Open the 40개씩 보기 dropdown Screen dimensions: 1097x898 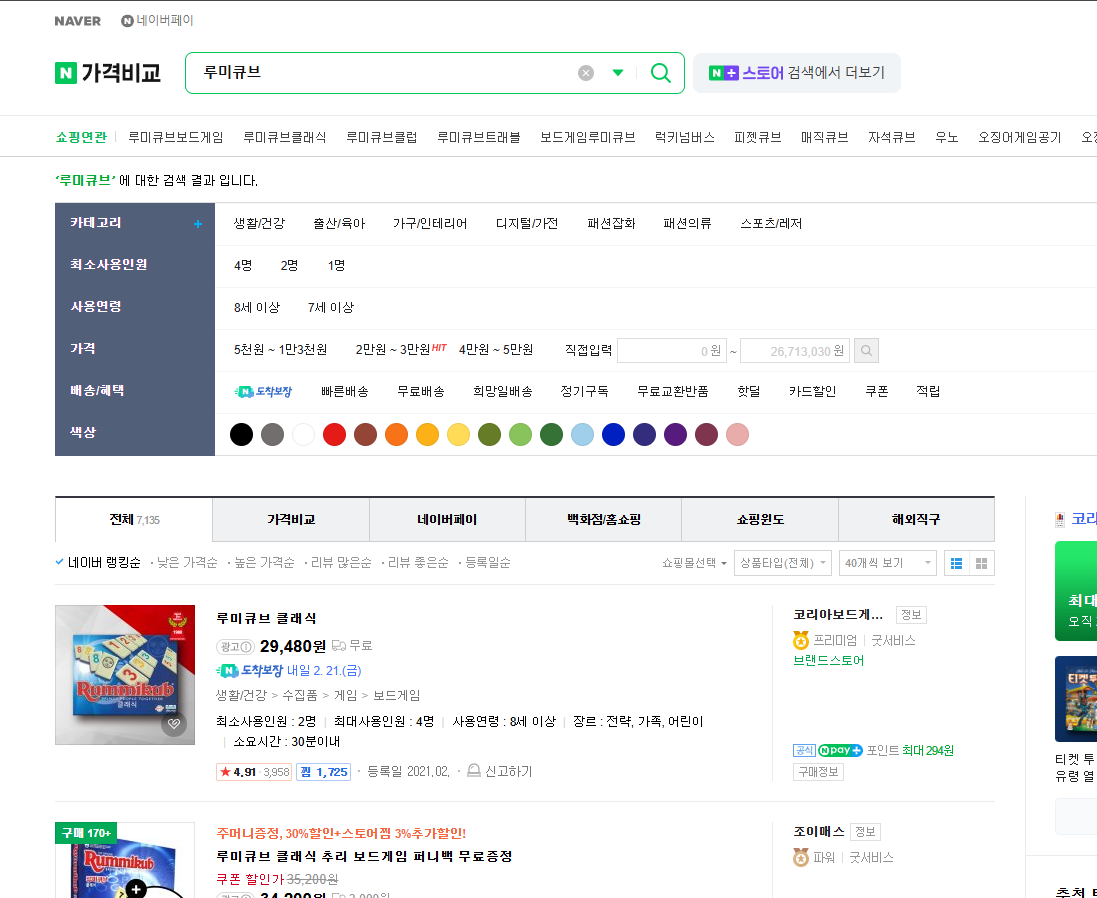pos(887,563)
